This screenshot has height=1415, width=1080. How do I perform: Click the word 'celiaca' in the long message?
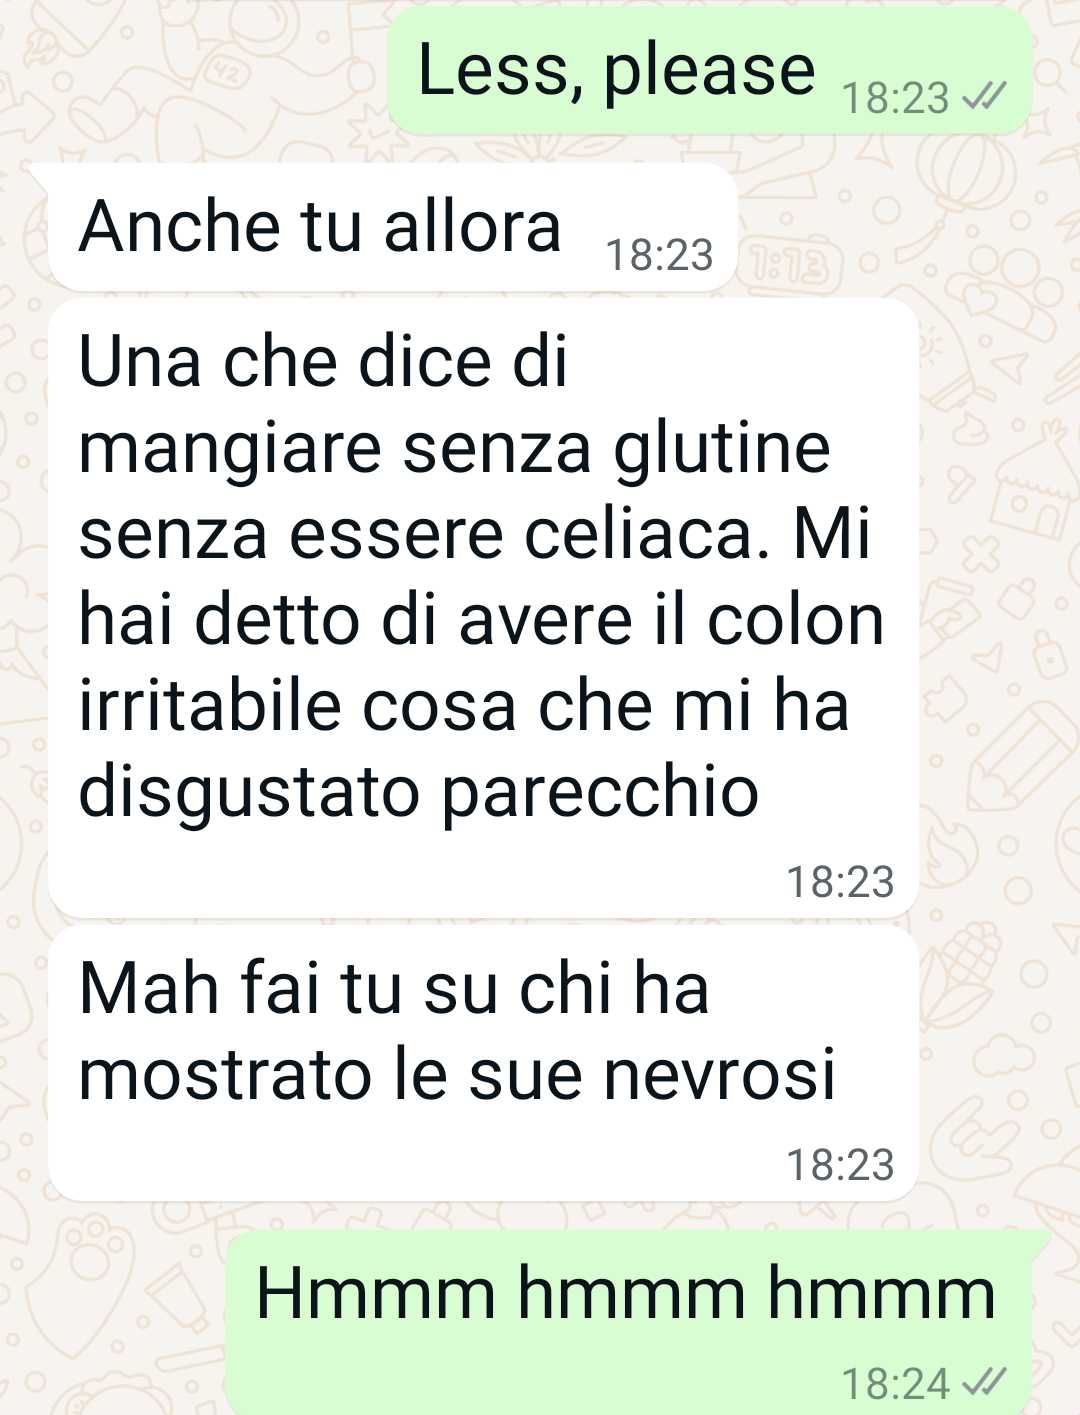click(646, 534)
